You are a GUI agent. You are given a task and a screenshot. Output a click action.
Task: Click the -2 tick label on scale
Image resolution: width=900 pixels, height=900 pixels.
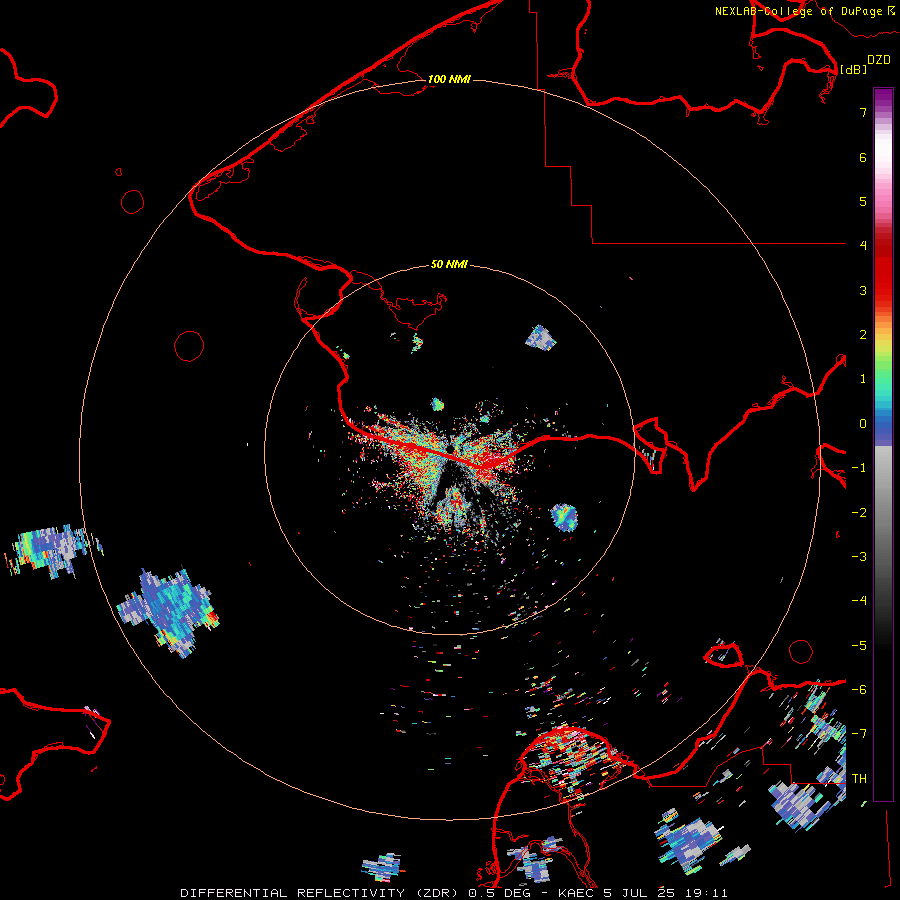tap(859, 513)
